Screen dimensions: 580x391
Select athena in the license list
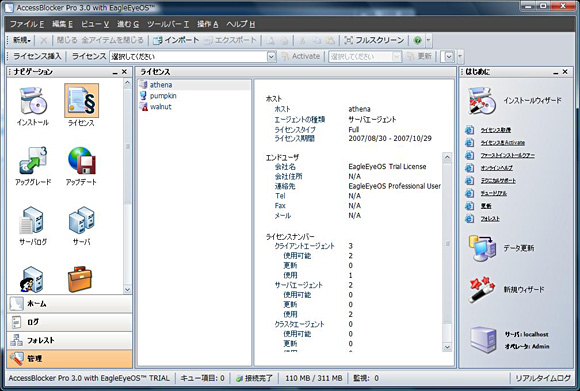pyautogui.click(x=194, y=85)
